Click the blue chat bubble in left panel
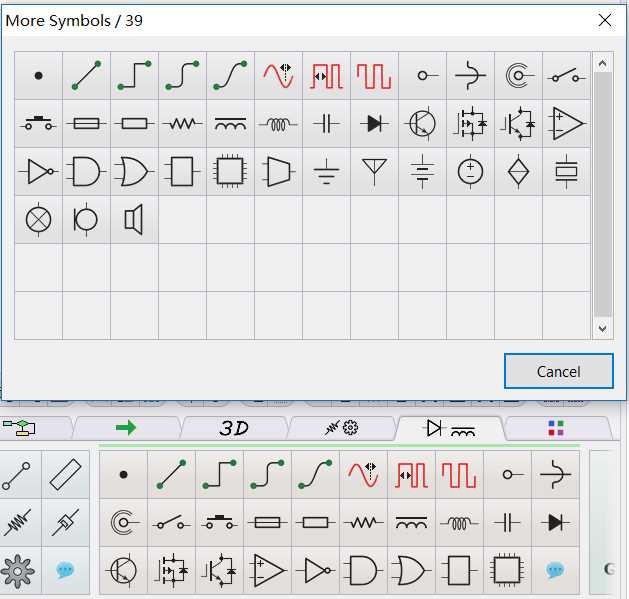629x599 pixels. [65, 571]
